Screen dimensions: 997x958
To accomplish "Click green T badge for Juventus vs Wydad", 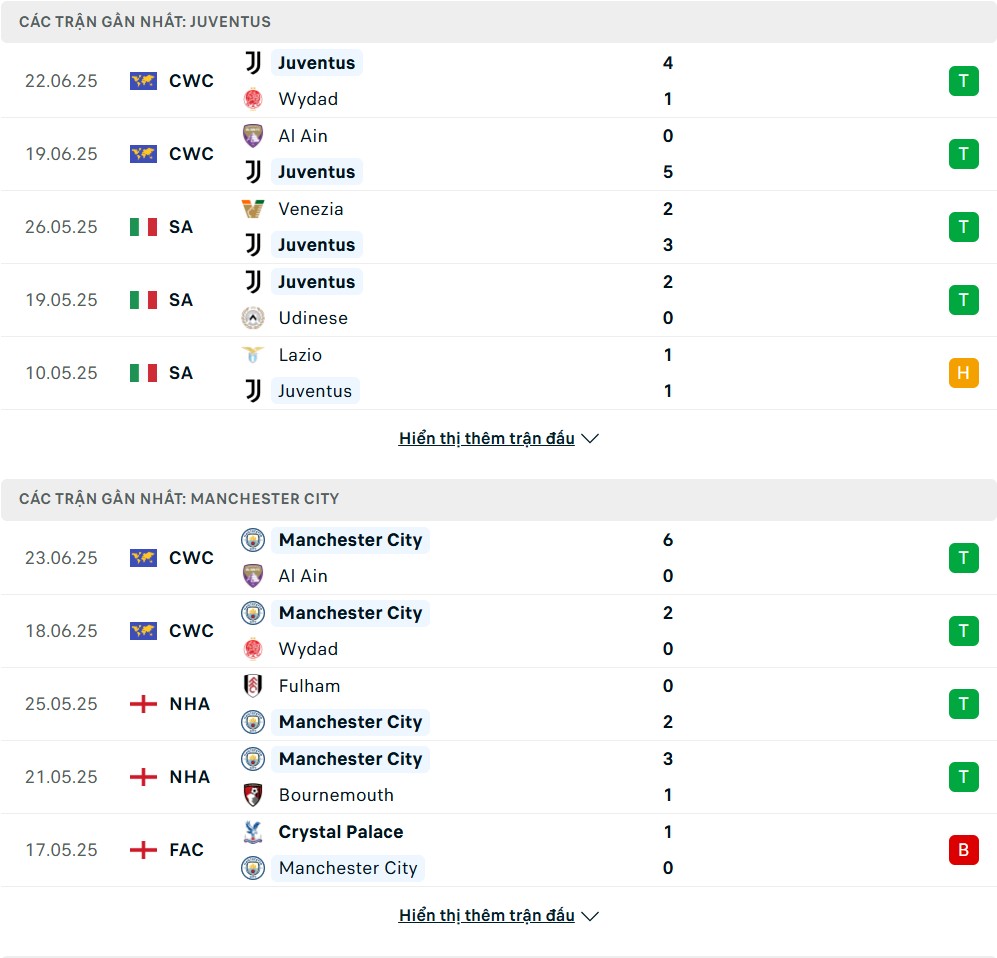I will pyautogui.click(x=963, y=81).
